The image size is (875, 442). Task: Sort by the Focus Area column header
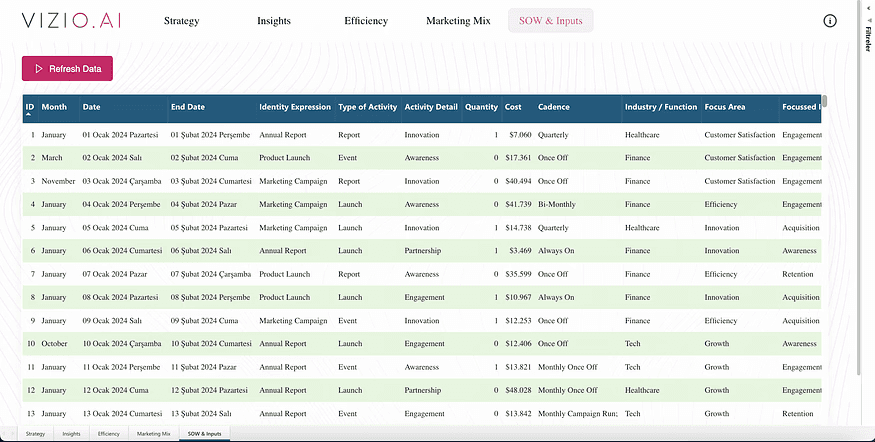point(725,107)
